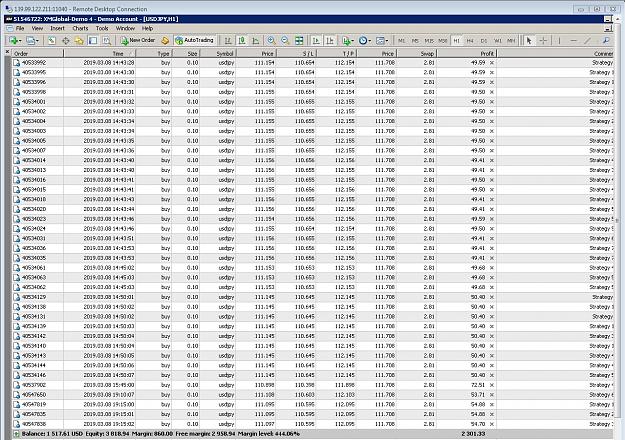Select the crosshair tool
625x440 pixels.
(543, 40)
